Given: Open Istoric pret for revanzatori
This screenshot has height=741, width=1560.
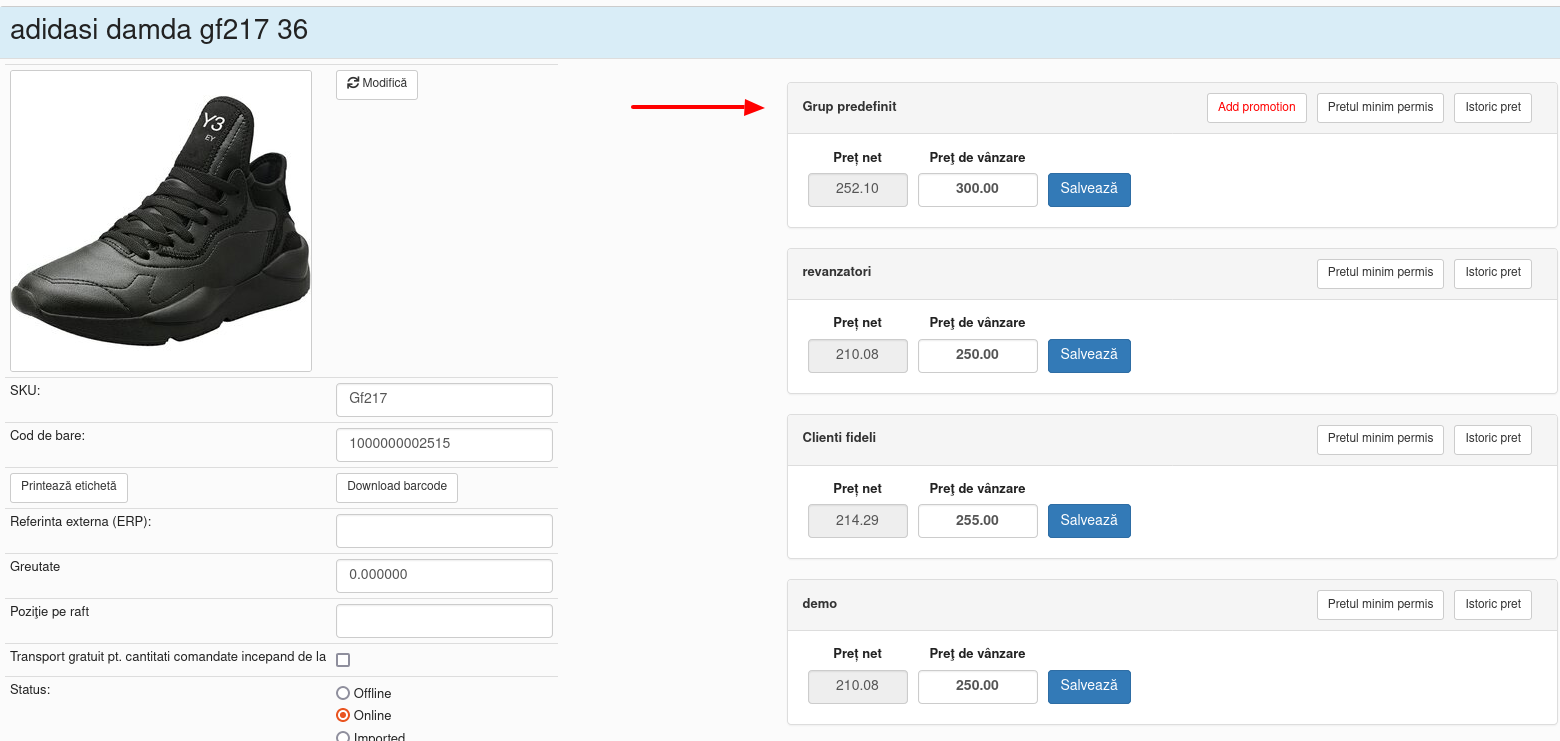Looking at the screenshot, I should click(x=1493, y=273).
